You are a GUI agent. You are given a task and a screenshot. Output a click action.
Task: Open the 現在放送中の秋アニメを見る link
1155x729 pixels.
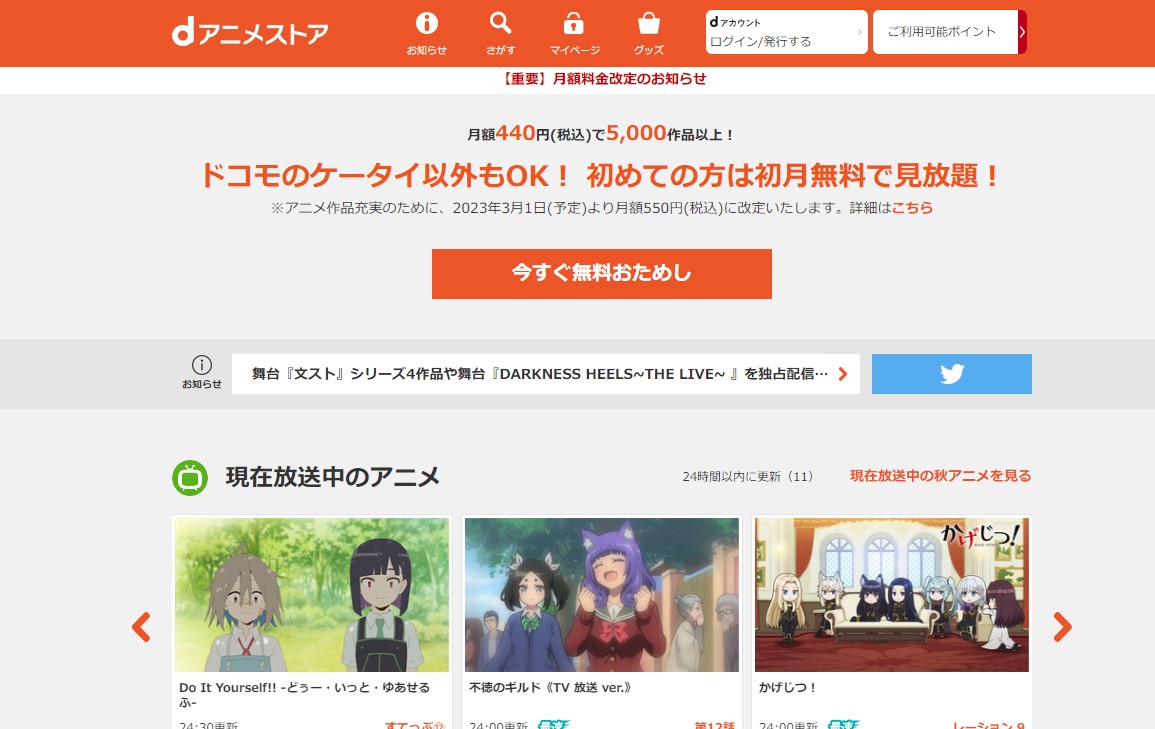(941, 476)
